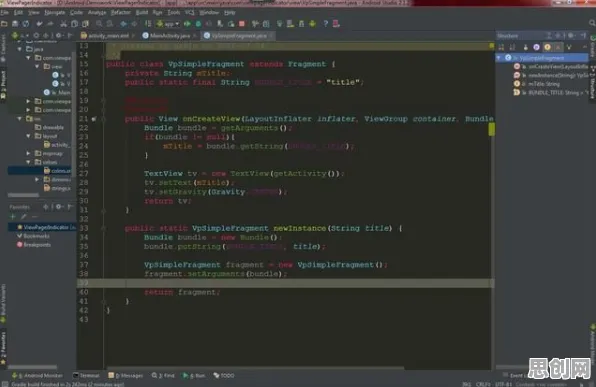Click the green Android SDK Manager icon
Image resolution: width=596 pixels, height=387 pixels.
tap(312, 24)
